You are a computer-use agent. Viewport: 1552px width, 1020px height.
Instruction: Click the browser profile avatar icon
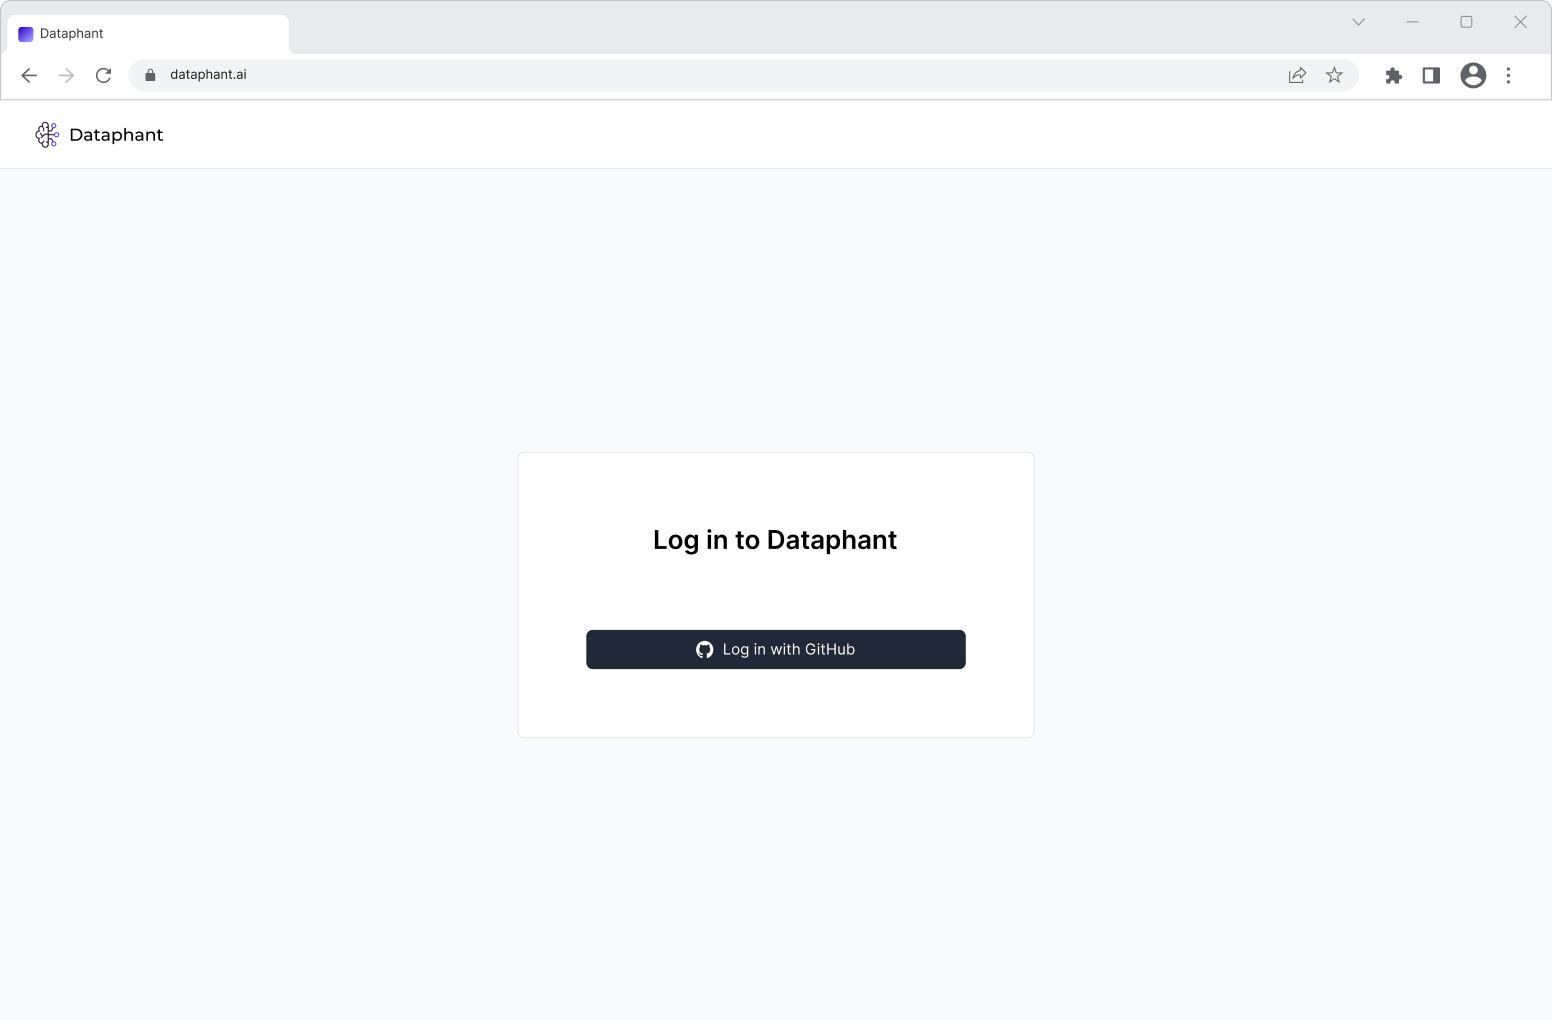[x=1472, y=75]
